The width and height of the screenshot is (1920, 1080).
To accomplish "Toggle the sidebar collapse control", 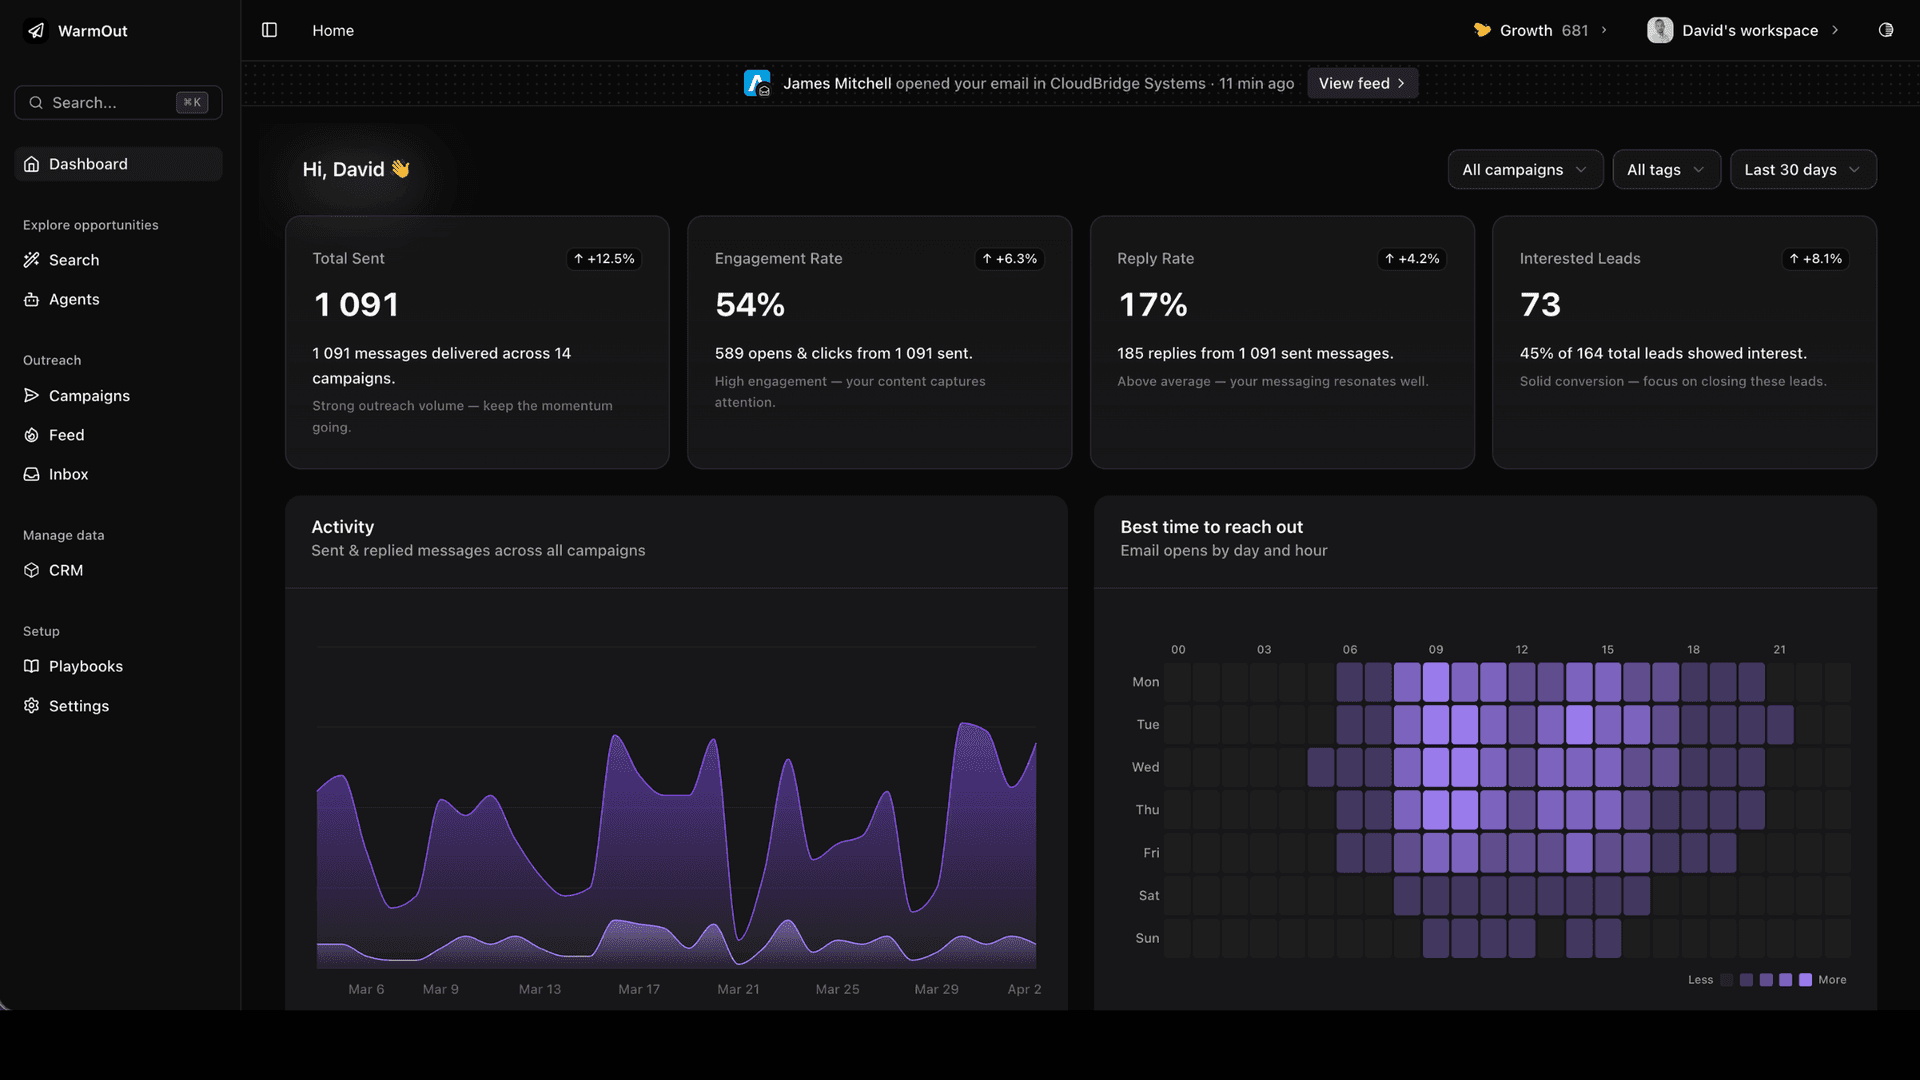I will pos(269,30).
